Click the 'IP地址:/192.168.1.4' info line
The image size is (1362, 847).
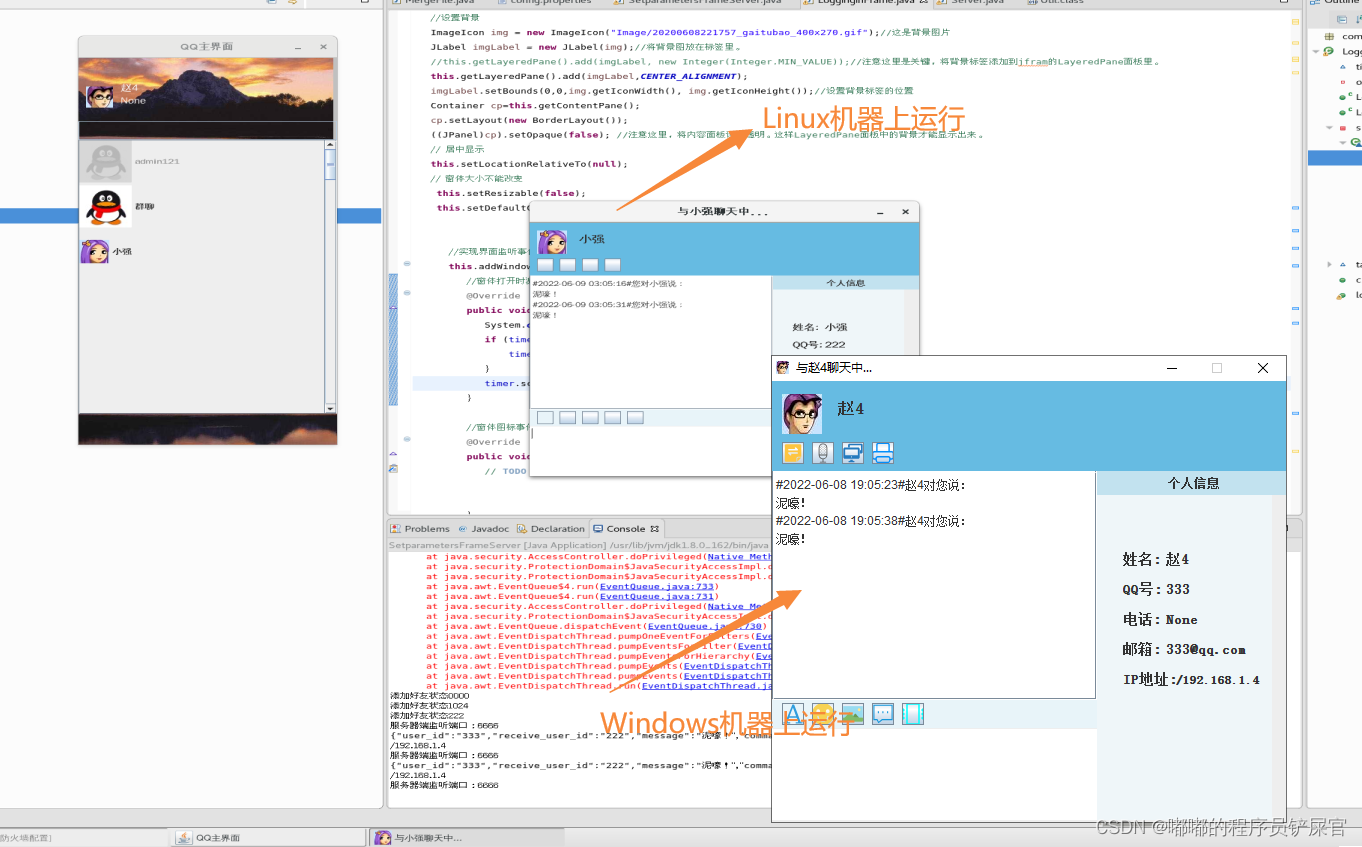point(1191,679)
